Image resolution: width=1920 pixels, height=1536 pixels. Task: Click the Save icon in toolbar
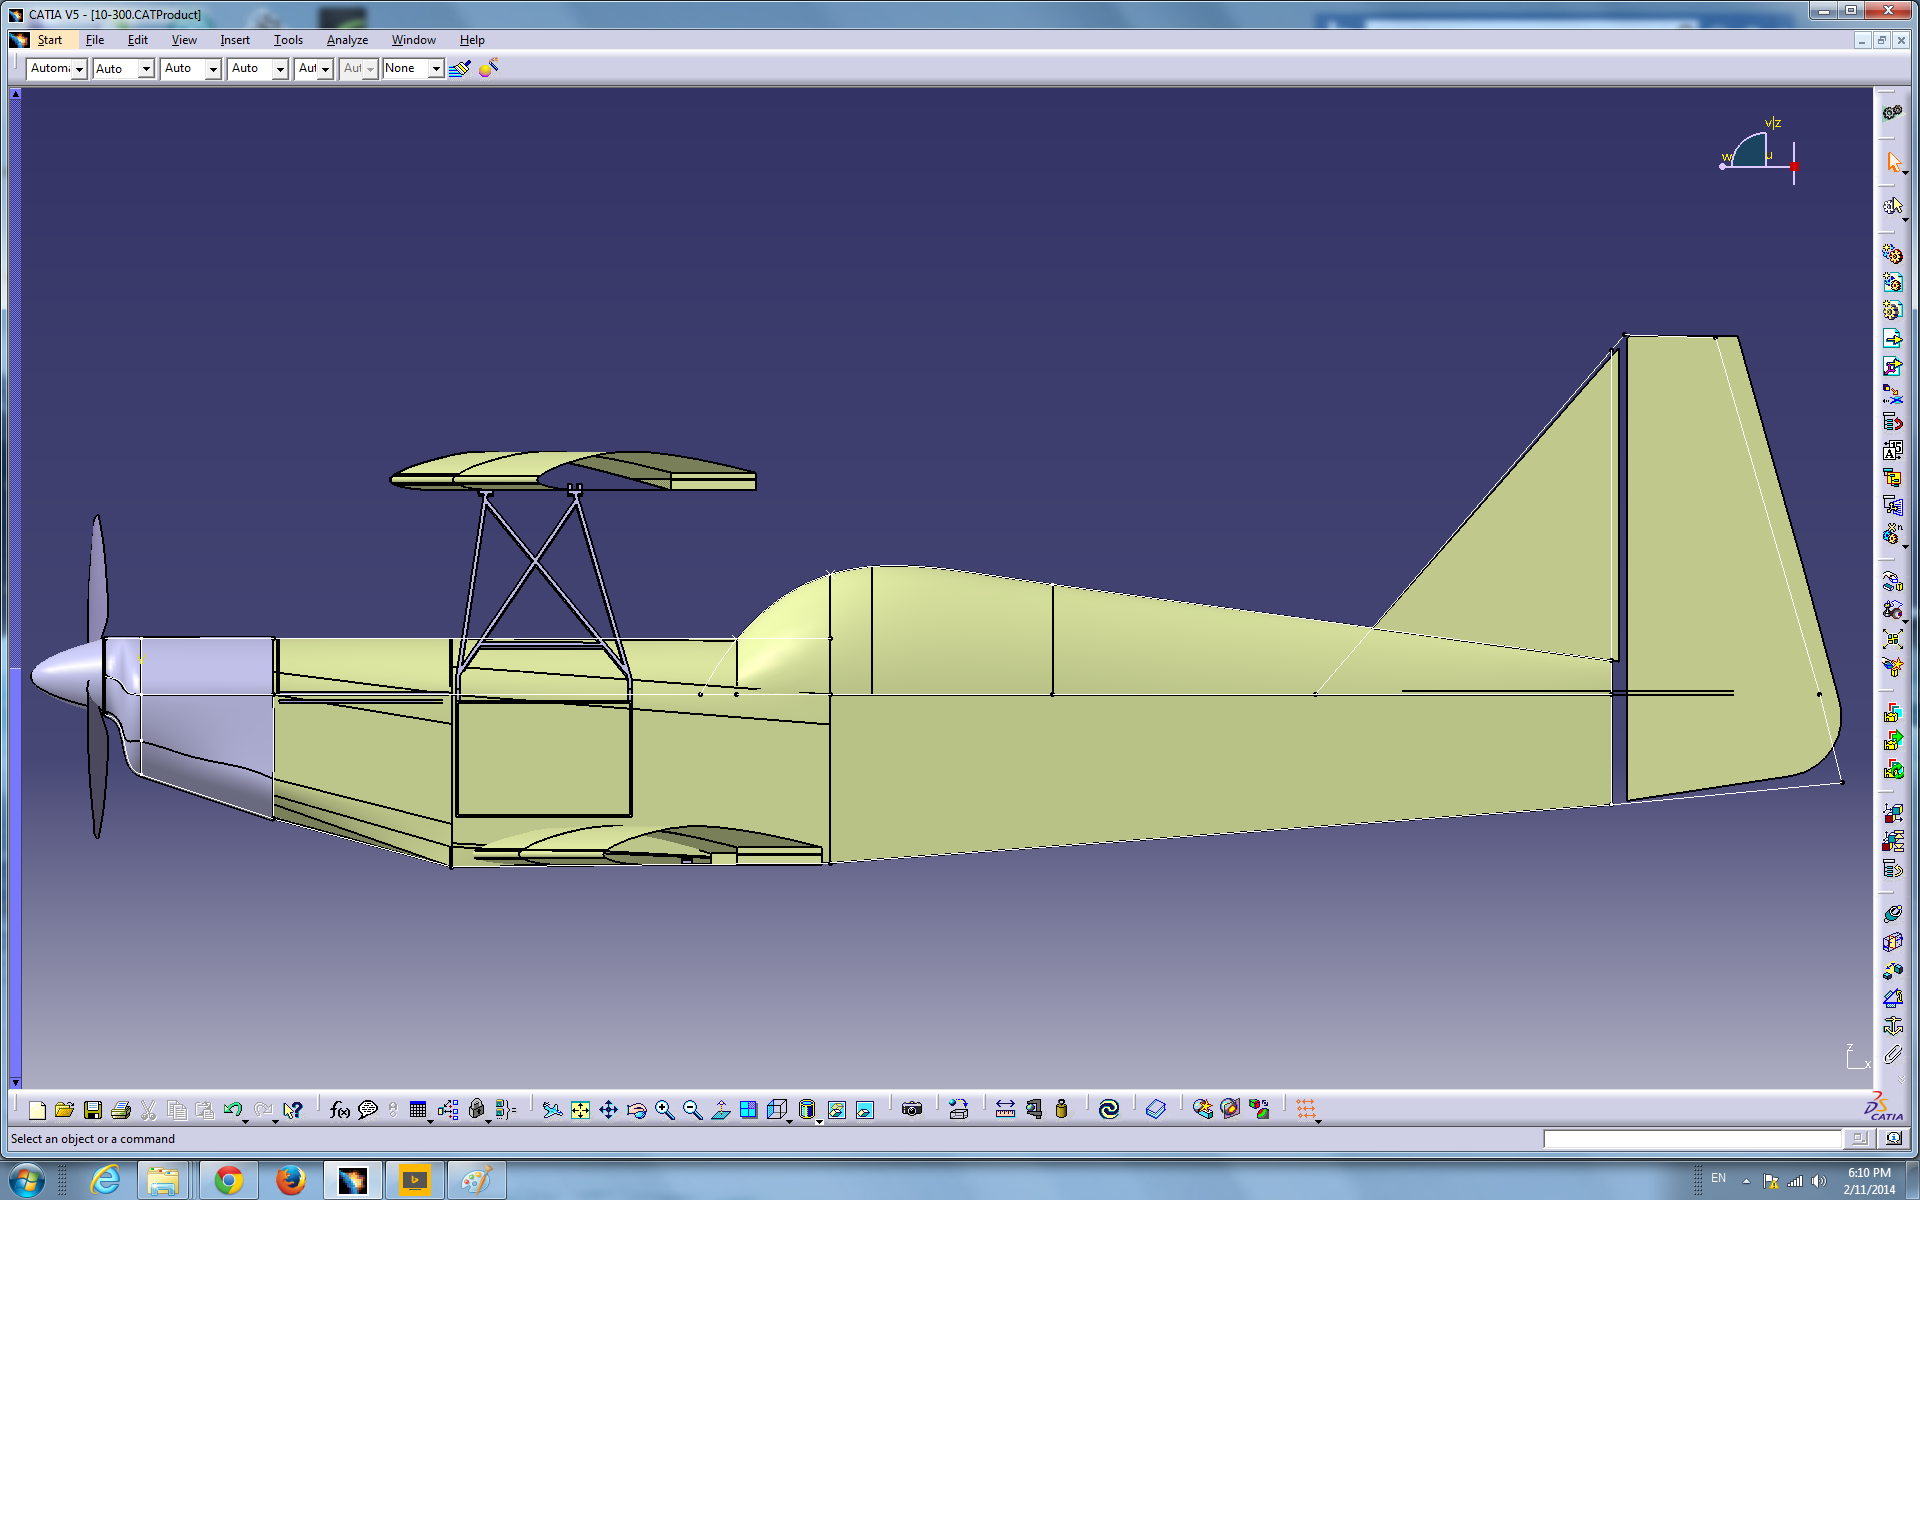click(x=93, y=1110)
